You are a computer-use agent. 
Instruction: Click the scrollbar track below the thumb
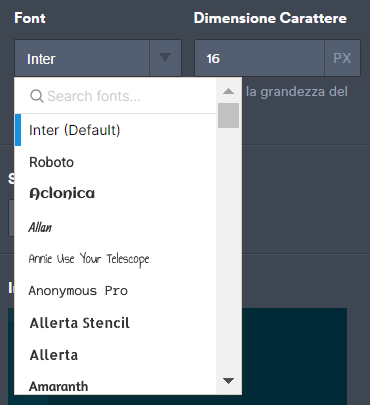(228, 250)
